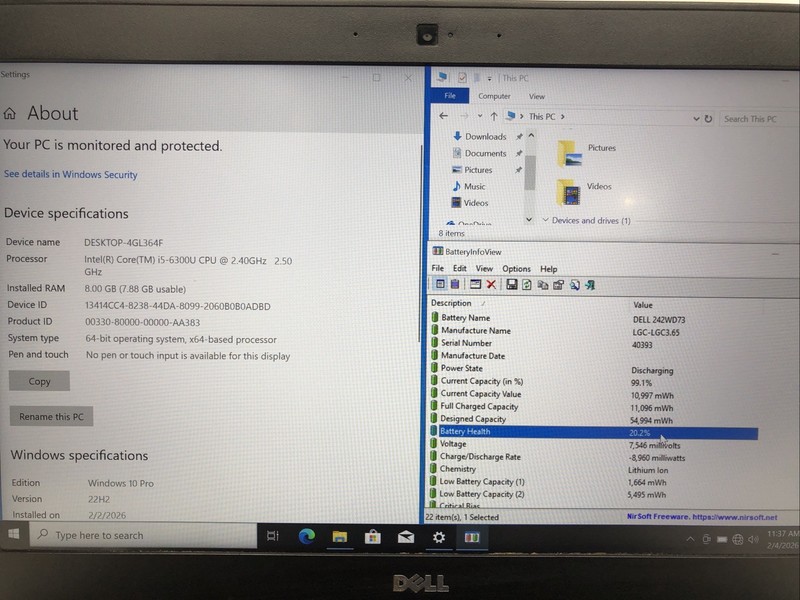Open the Mail app from the taskbar
Viewport: 800px width, 600px height.
[x=406, y=537]
